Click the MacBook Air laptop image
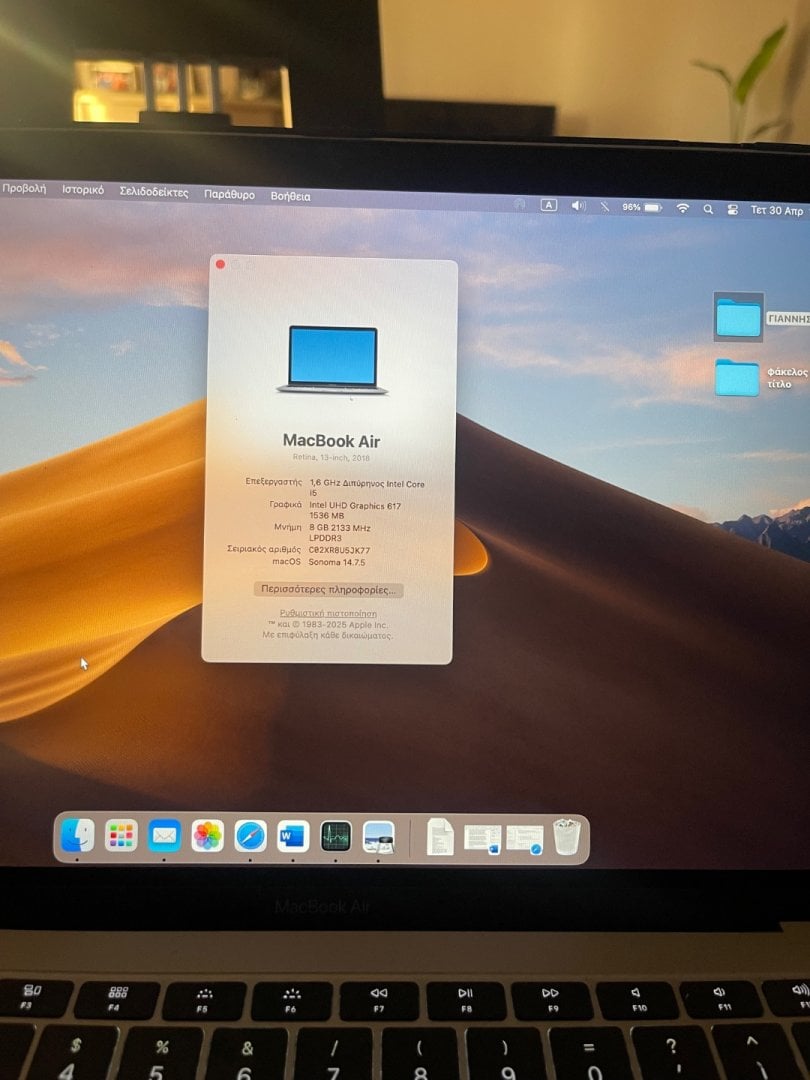Image resolution: width=810 pixels, height=1080 pixels. pos(333,360)
